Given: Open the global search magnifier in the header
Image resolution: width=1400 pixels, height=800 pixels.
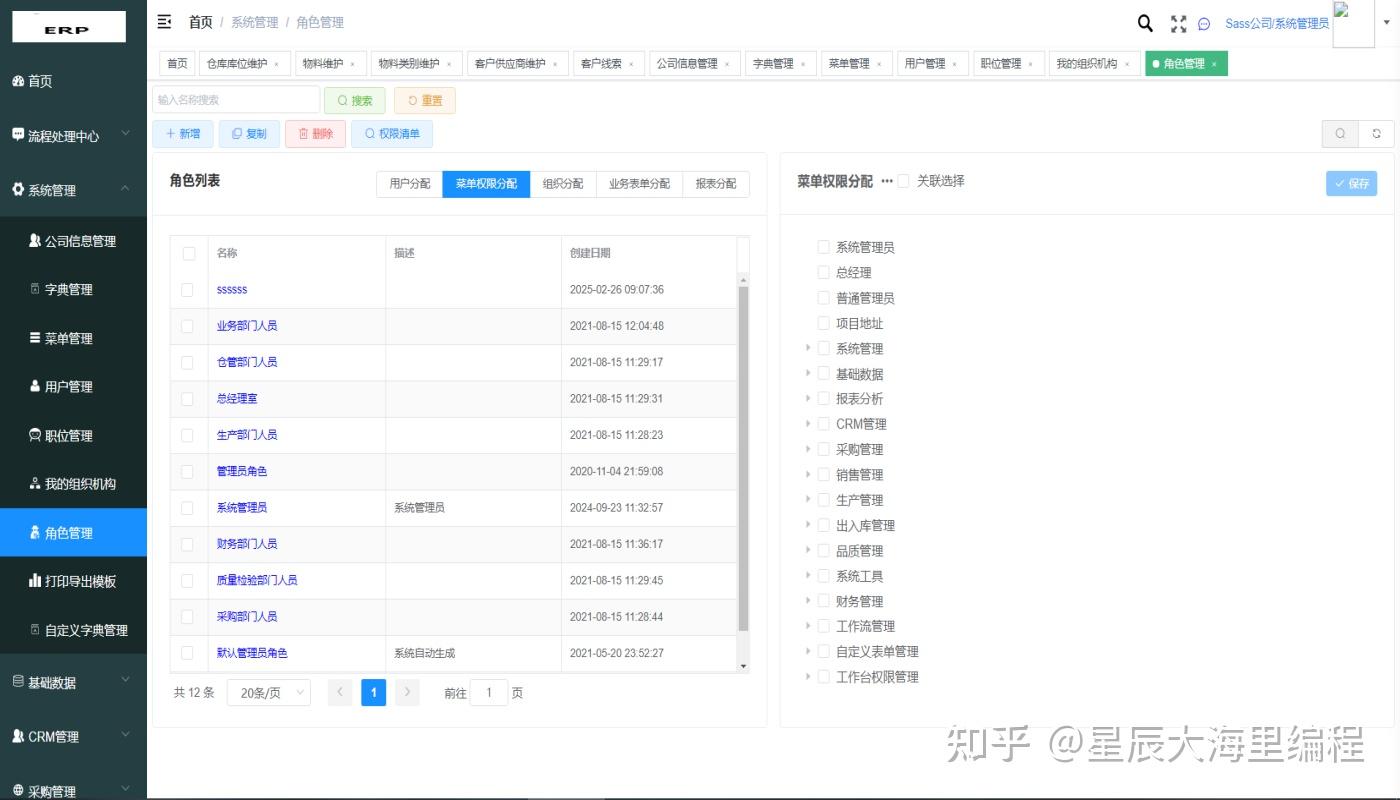Looking at the screenshot, I should 1144,22.
